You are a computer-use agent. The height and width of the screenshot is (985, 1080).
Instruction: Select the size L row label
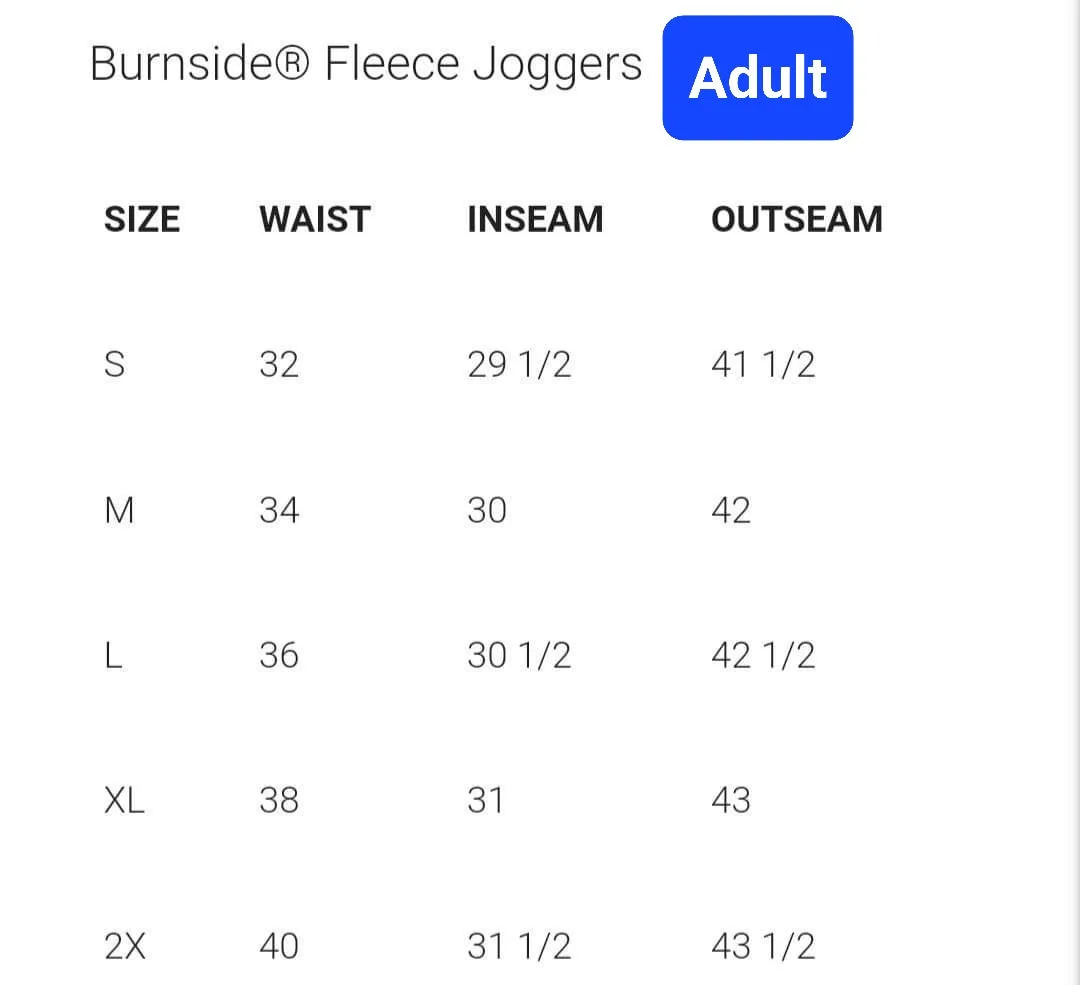(114, 655)
